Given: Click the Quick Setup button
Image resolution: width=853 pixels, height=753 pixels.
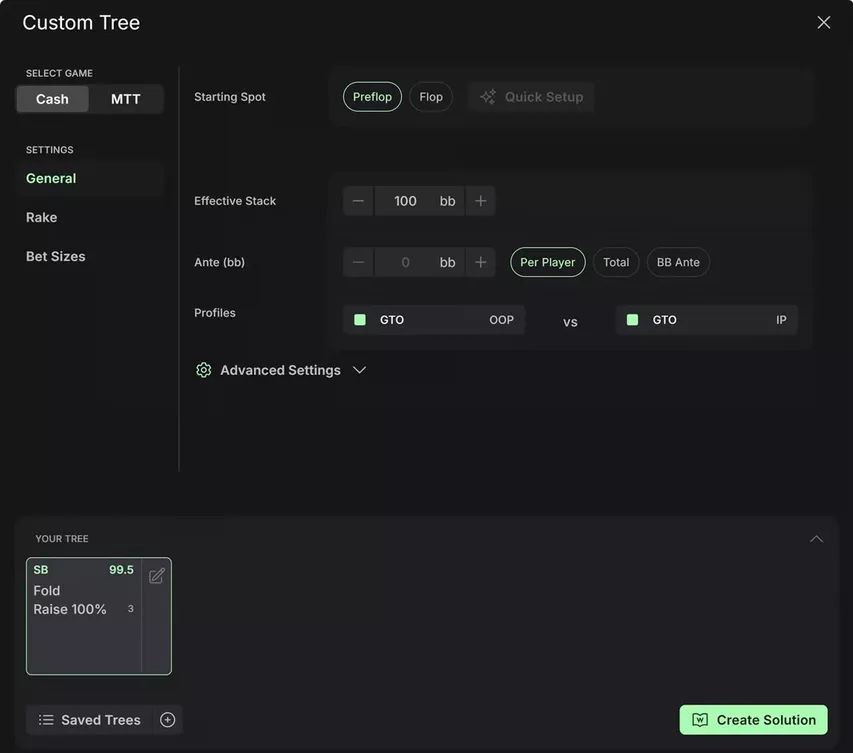Looking at the screenshot, I should click(531, 97).
